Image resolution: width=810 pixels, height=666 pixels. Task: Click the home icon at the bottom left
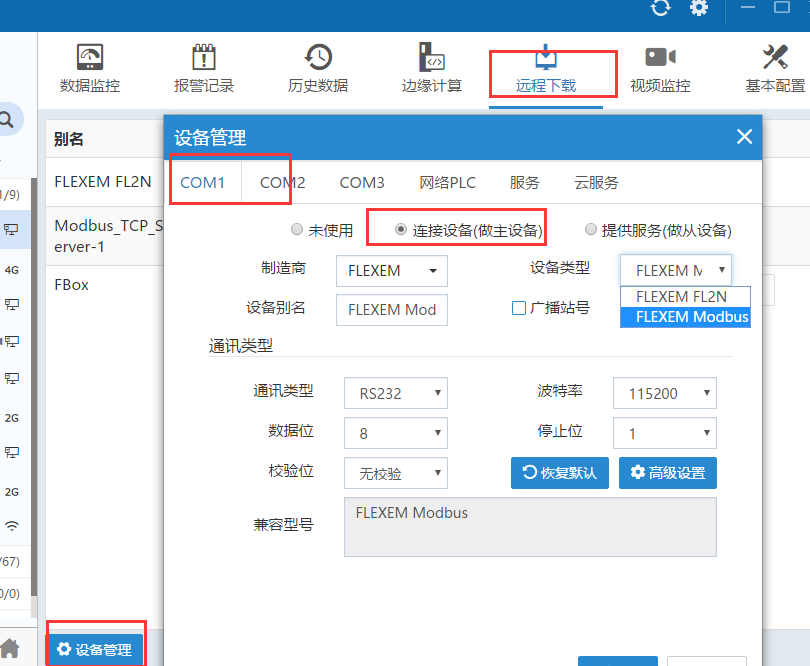pos(10,648)
